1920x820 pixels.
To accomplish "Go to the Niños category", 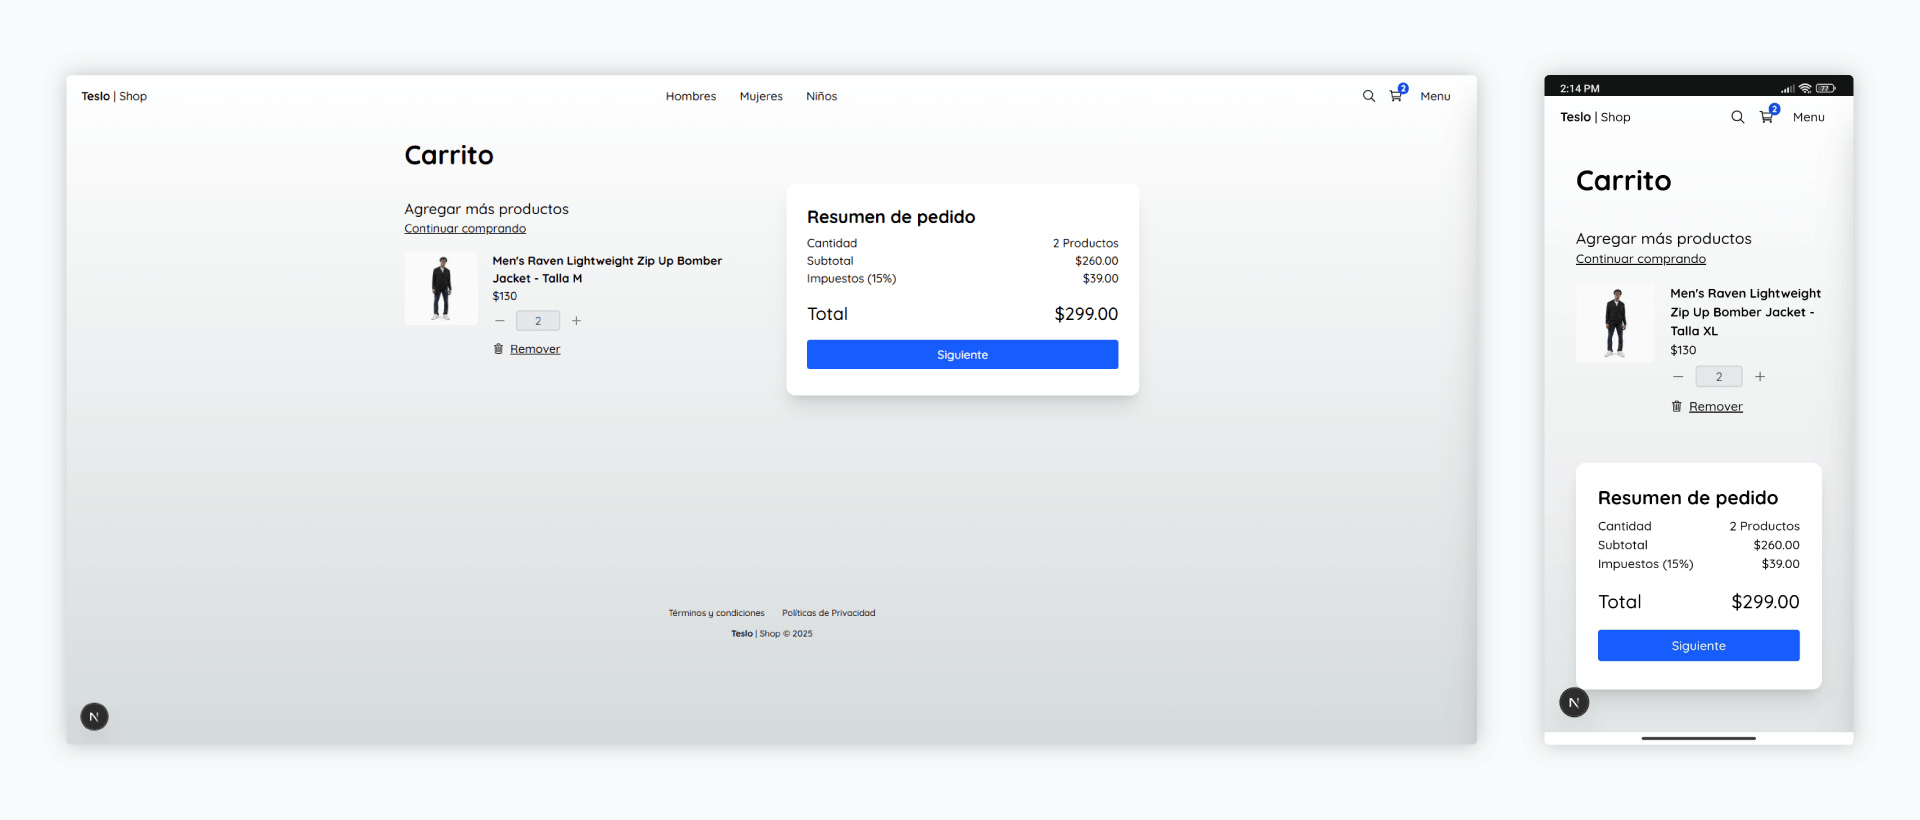I will click(821, 96).
